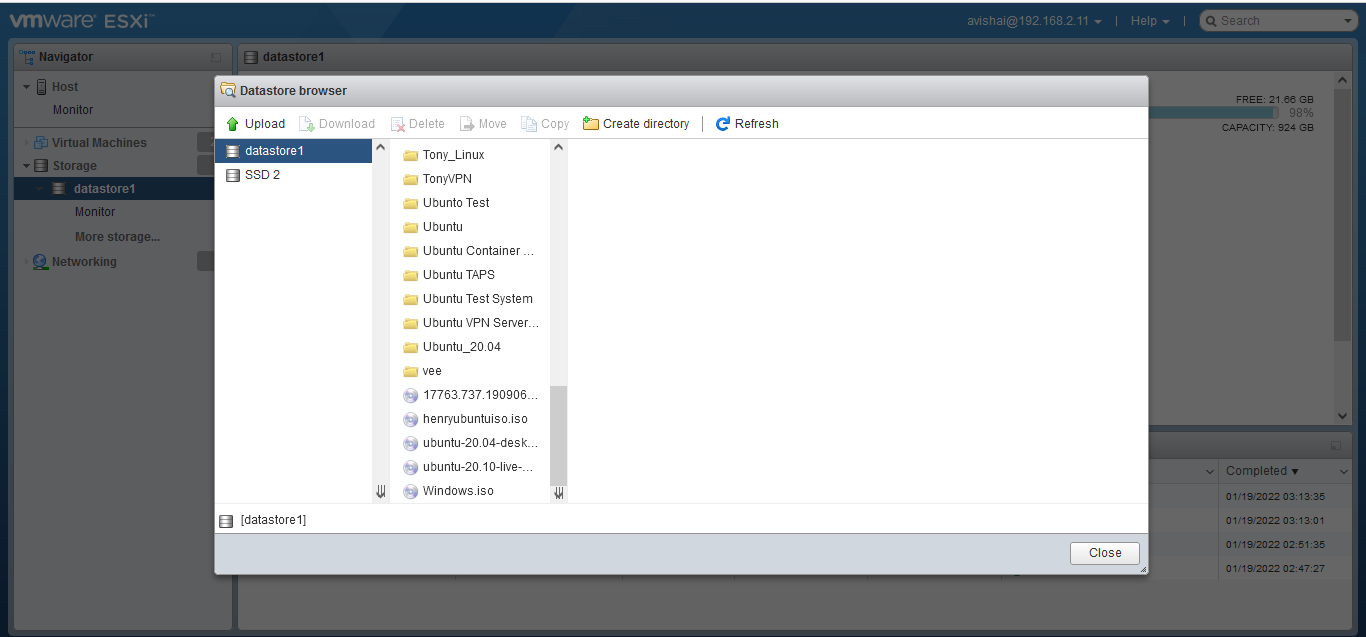The image size is (1366, 637).
Task: Sort tasks by the Completed column
Action: tap(1262, 471)
